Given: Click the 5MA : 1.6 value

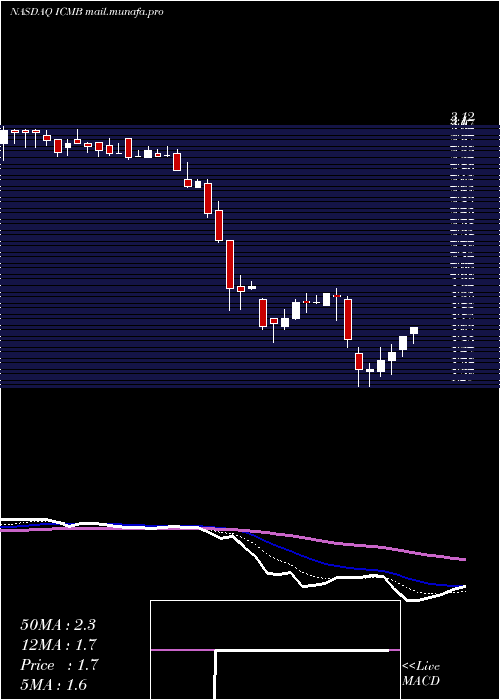Looking at the screenshot, I should (x=54, y=684).
